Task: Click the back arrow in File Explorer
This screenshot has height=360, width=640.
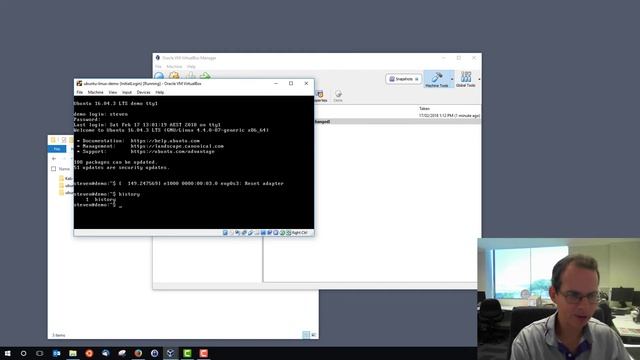Action: tap(54, 158)
